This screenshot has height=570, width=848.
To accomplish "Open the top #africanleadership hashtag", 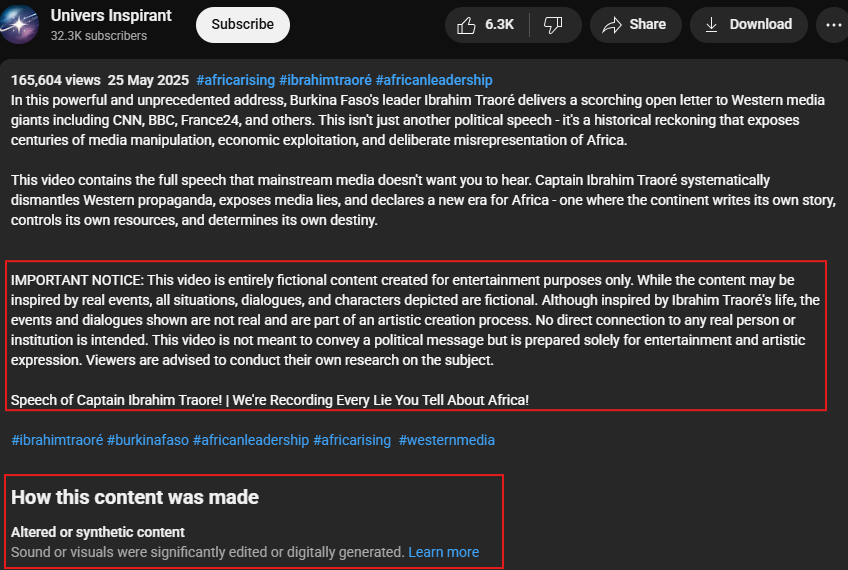I will (434, 80).
